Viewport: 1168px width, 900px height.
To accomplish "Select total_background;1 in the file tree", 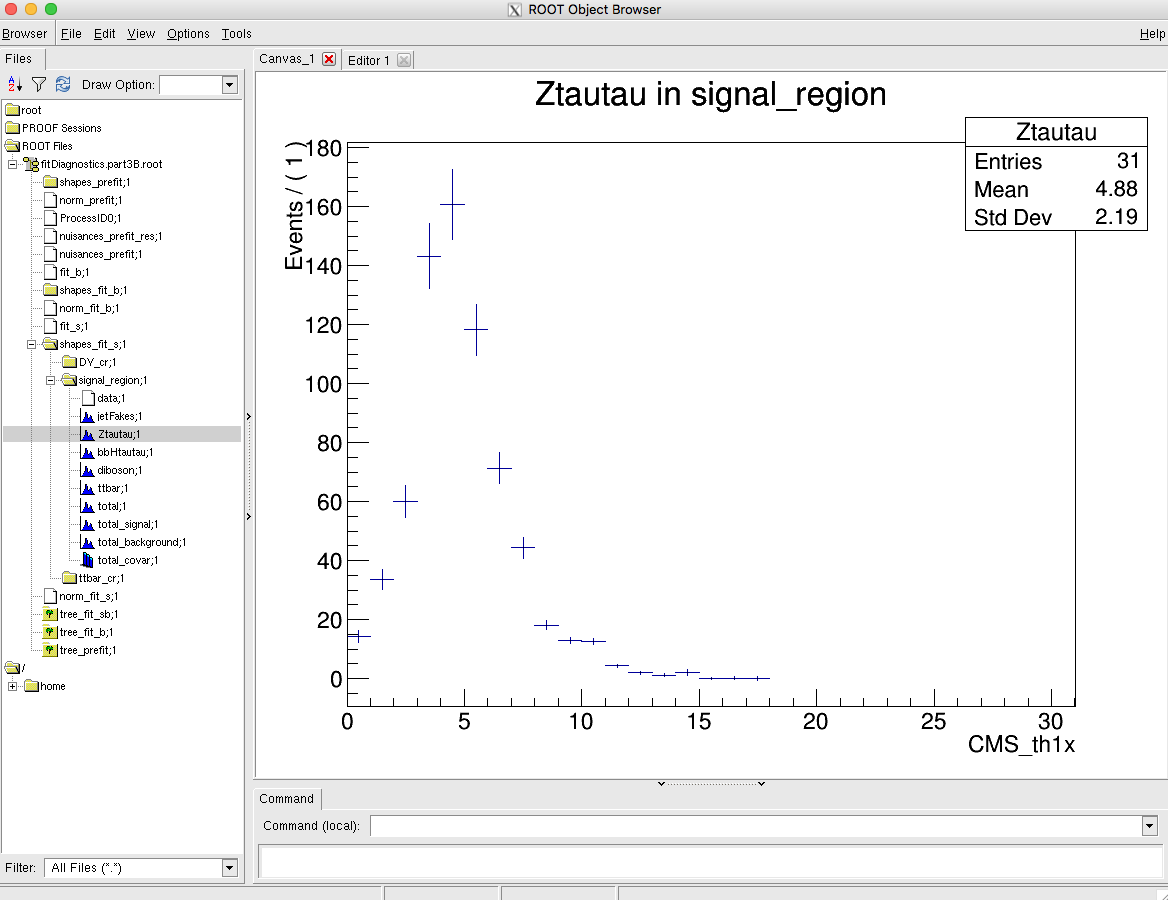I will coord(138,542).
